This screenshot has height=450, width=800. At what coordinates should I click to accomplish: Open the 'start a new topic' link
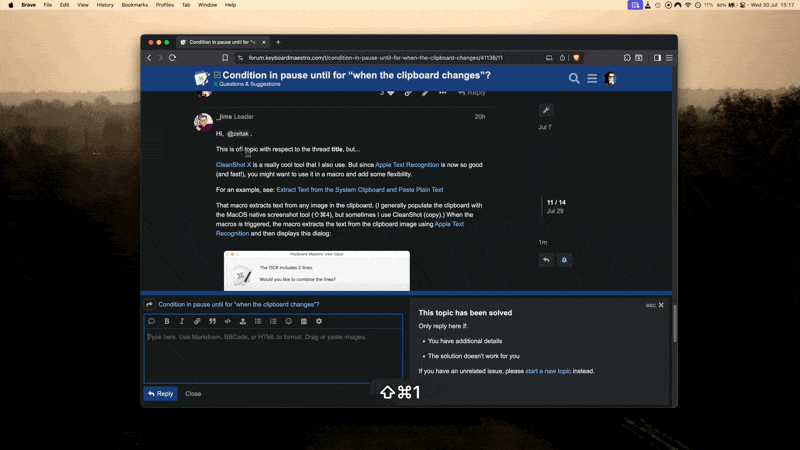tap(548, 371)
